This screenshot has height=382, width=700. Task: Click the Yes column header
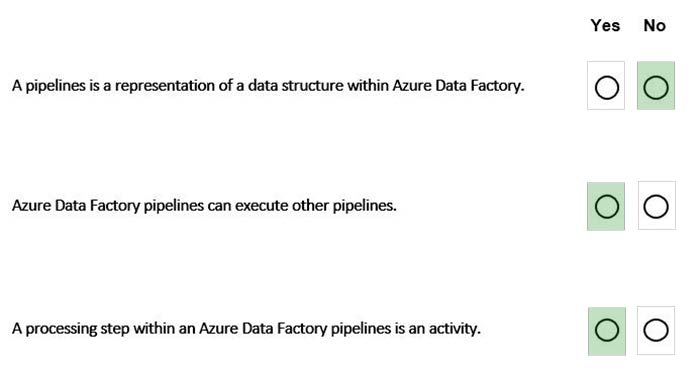coord(605,25)
